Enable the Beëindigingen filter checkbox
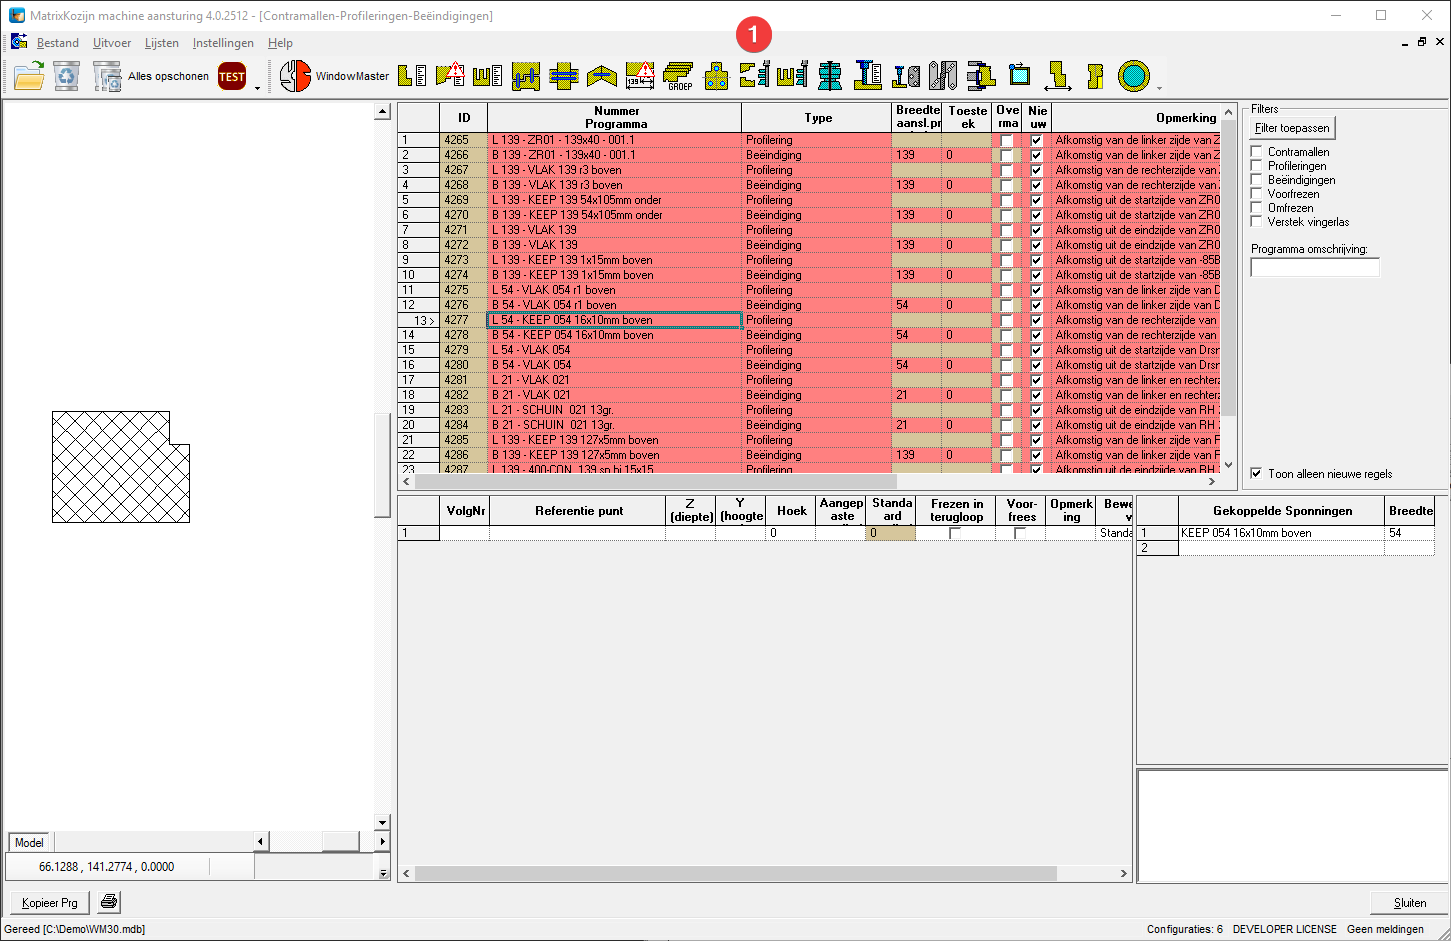Screen dimensions: 1451x941 coord(1257,179)
